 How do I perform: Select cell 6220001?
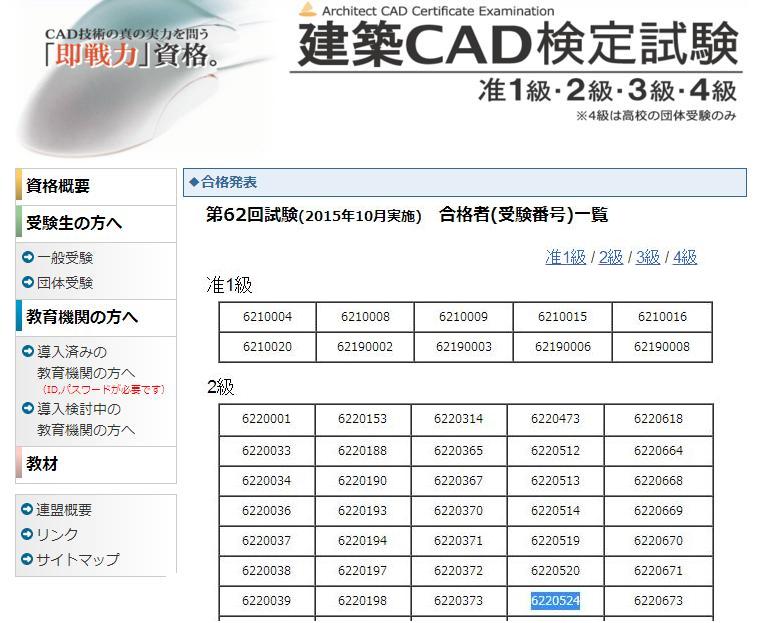pos(267,419)
